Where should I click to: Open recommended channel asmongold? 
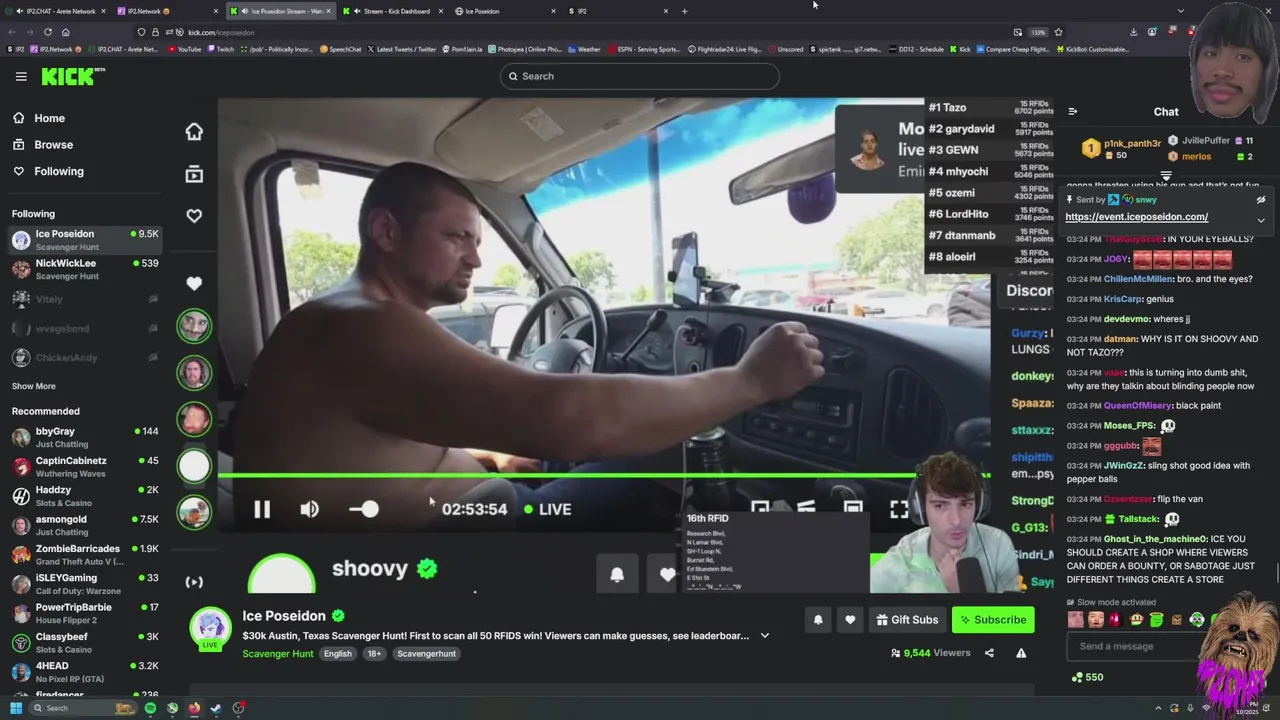85,525
